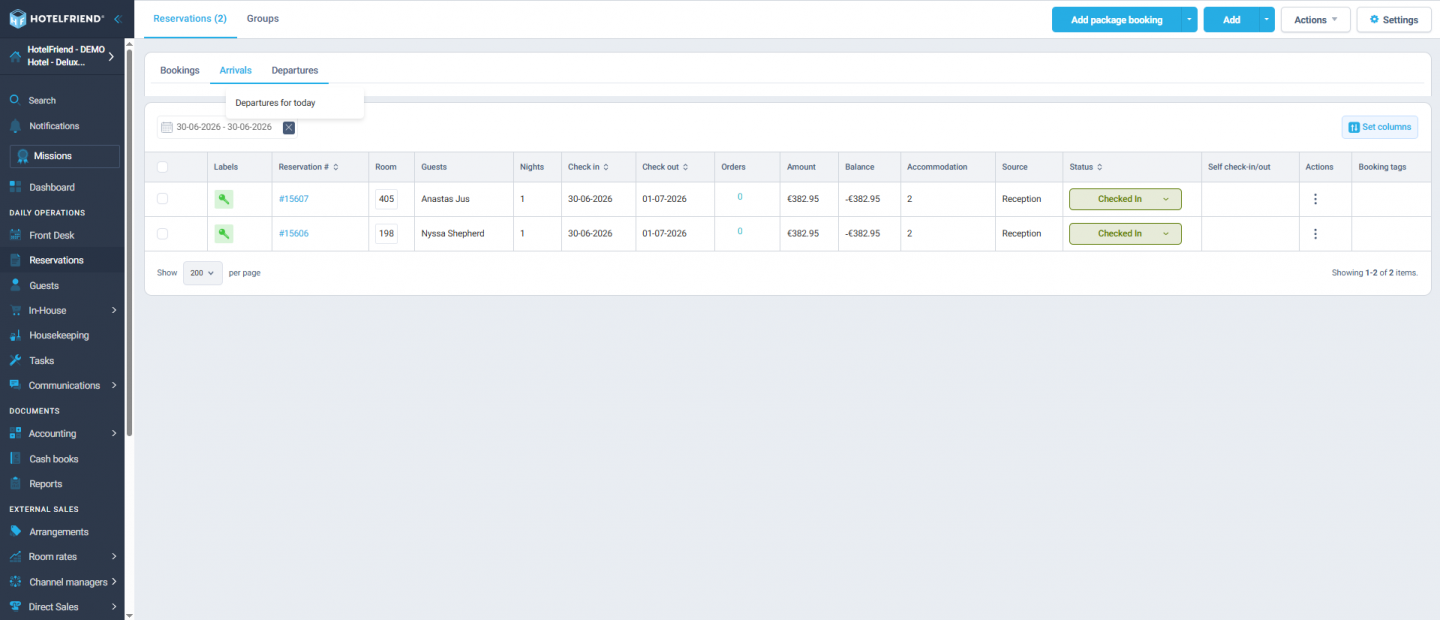Click Departures for today tooltip
Image resolution: width=1440 pixels, height=620 pixels.
[x=275, y=103]
